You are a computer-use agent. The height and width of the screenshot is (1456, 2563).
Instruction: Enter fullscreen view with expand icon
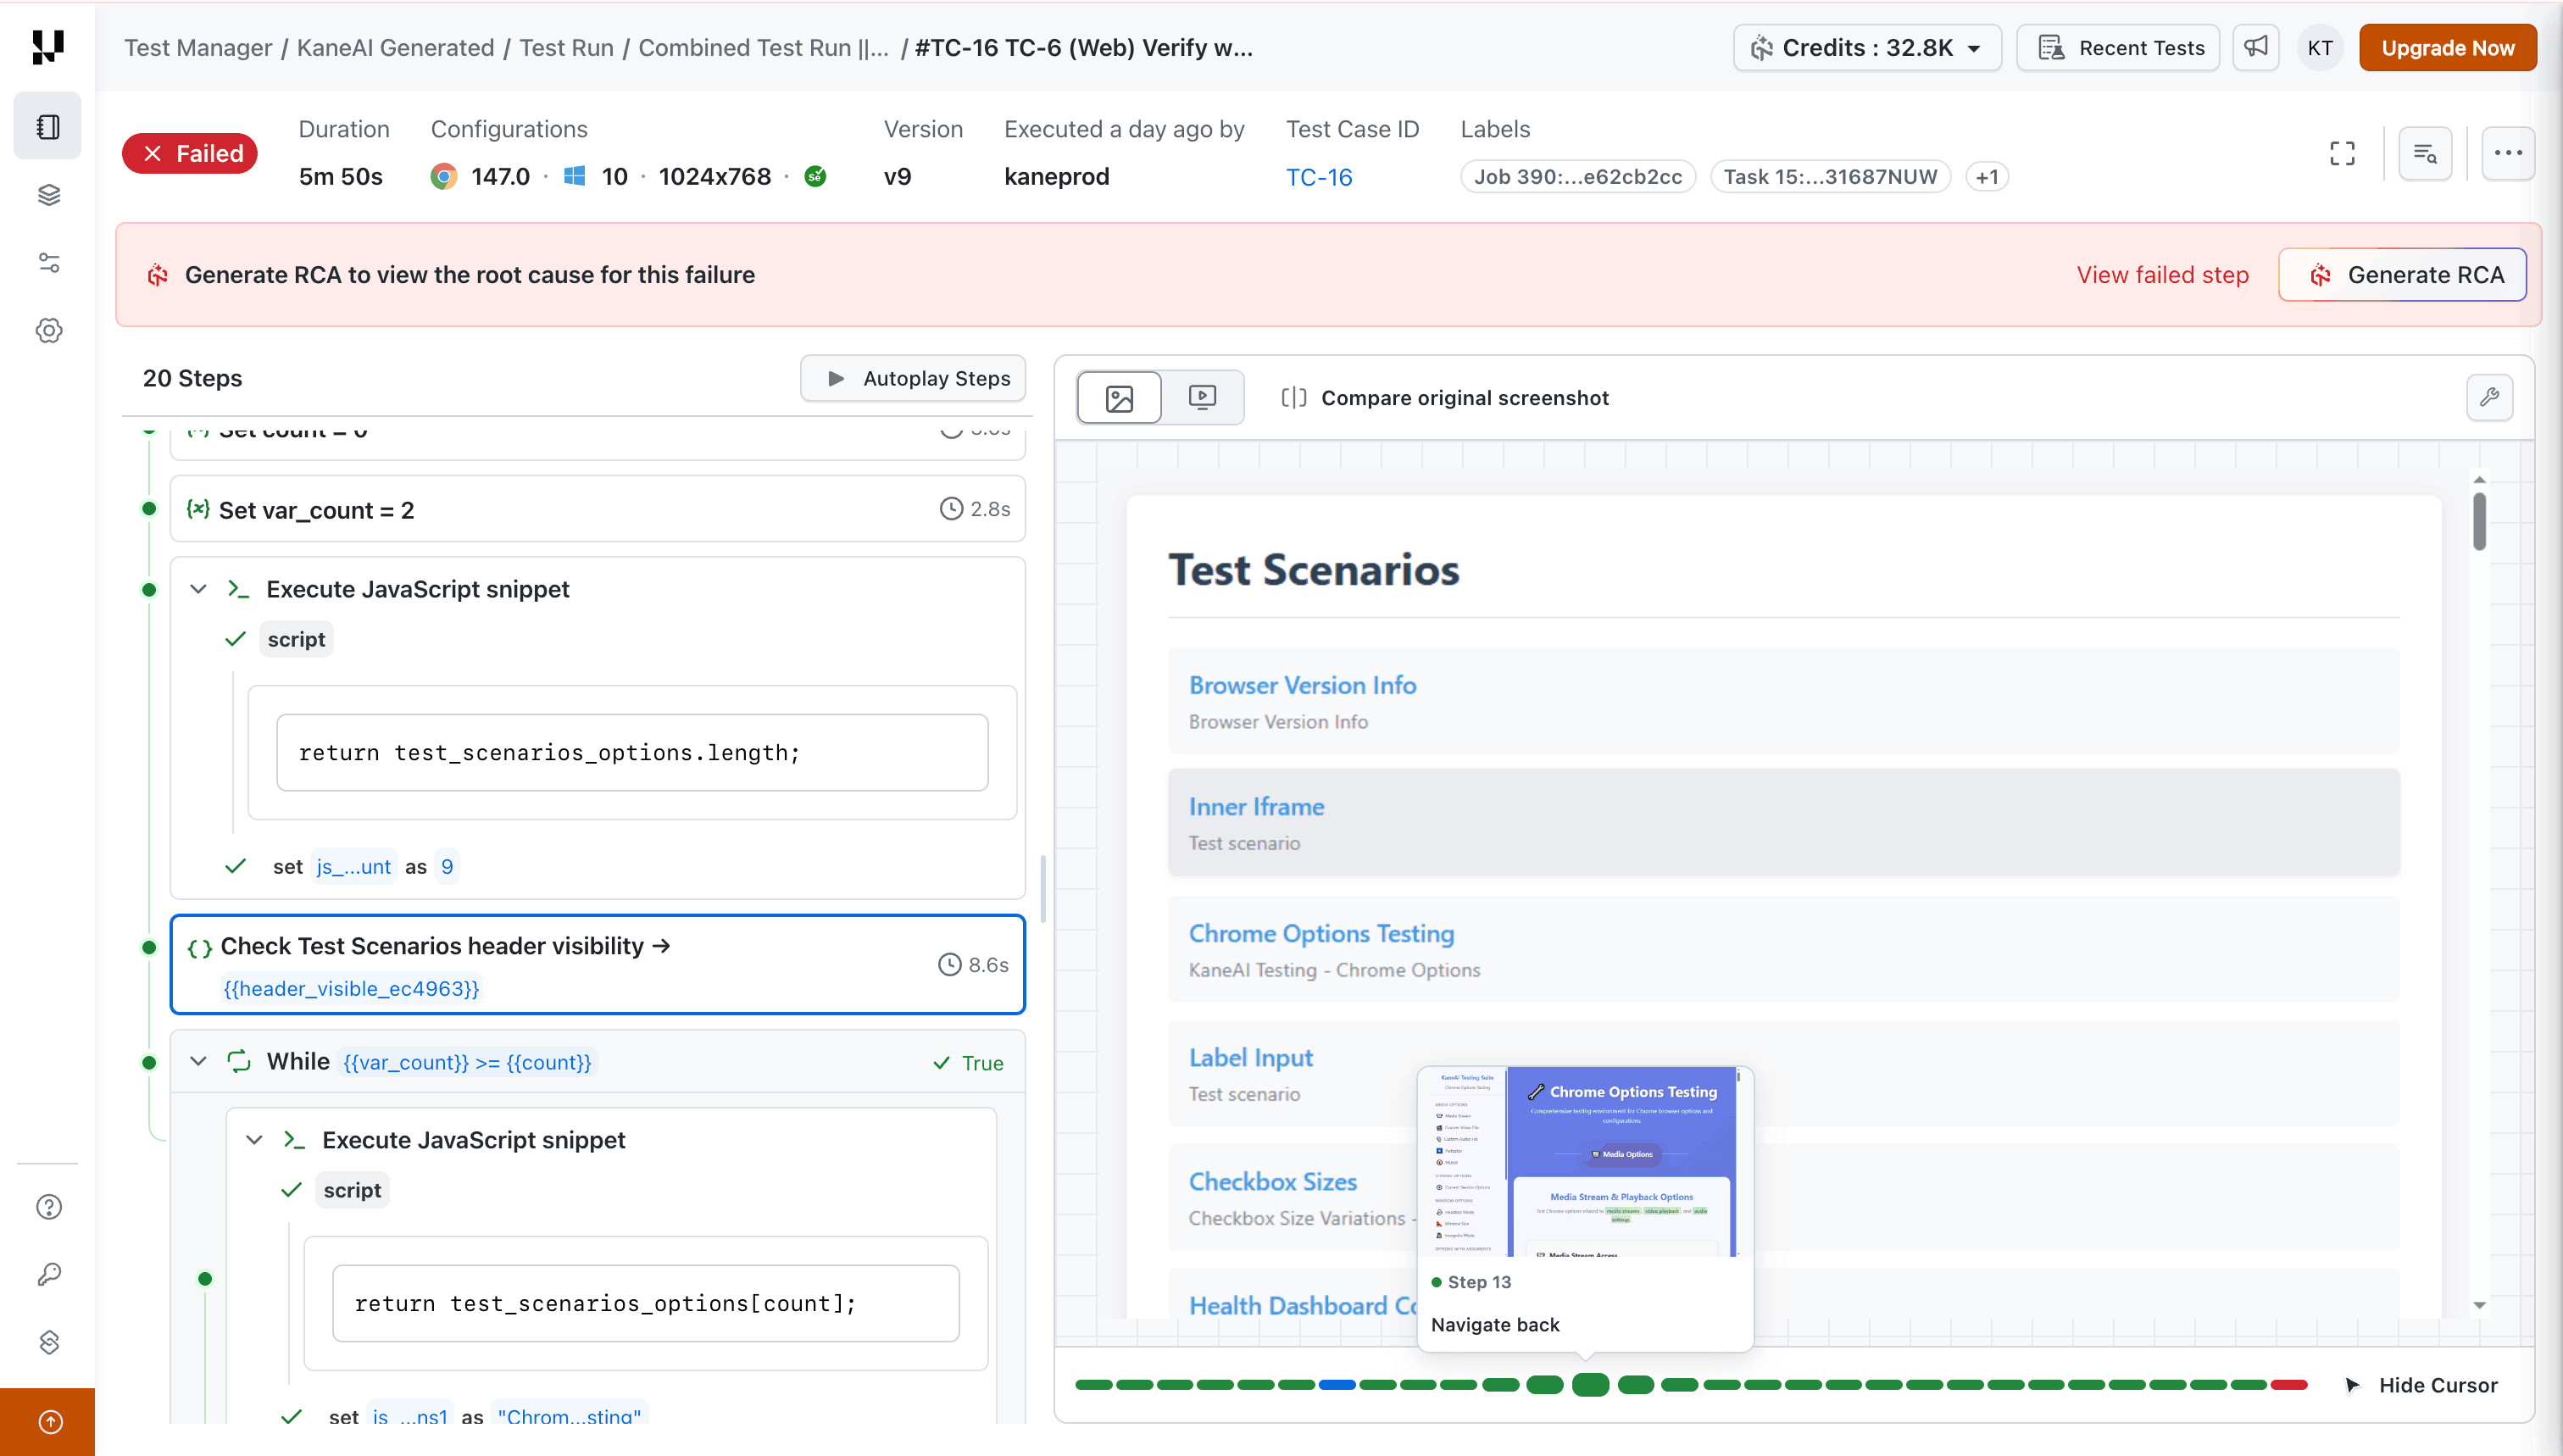point(2342,153)
